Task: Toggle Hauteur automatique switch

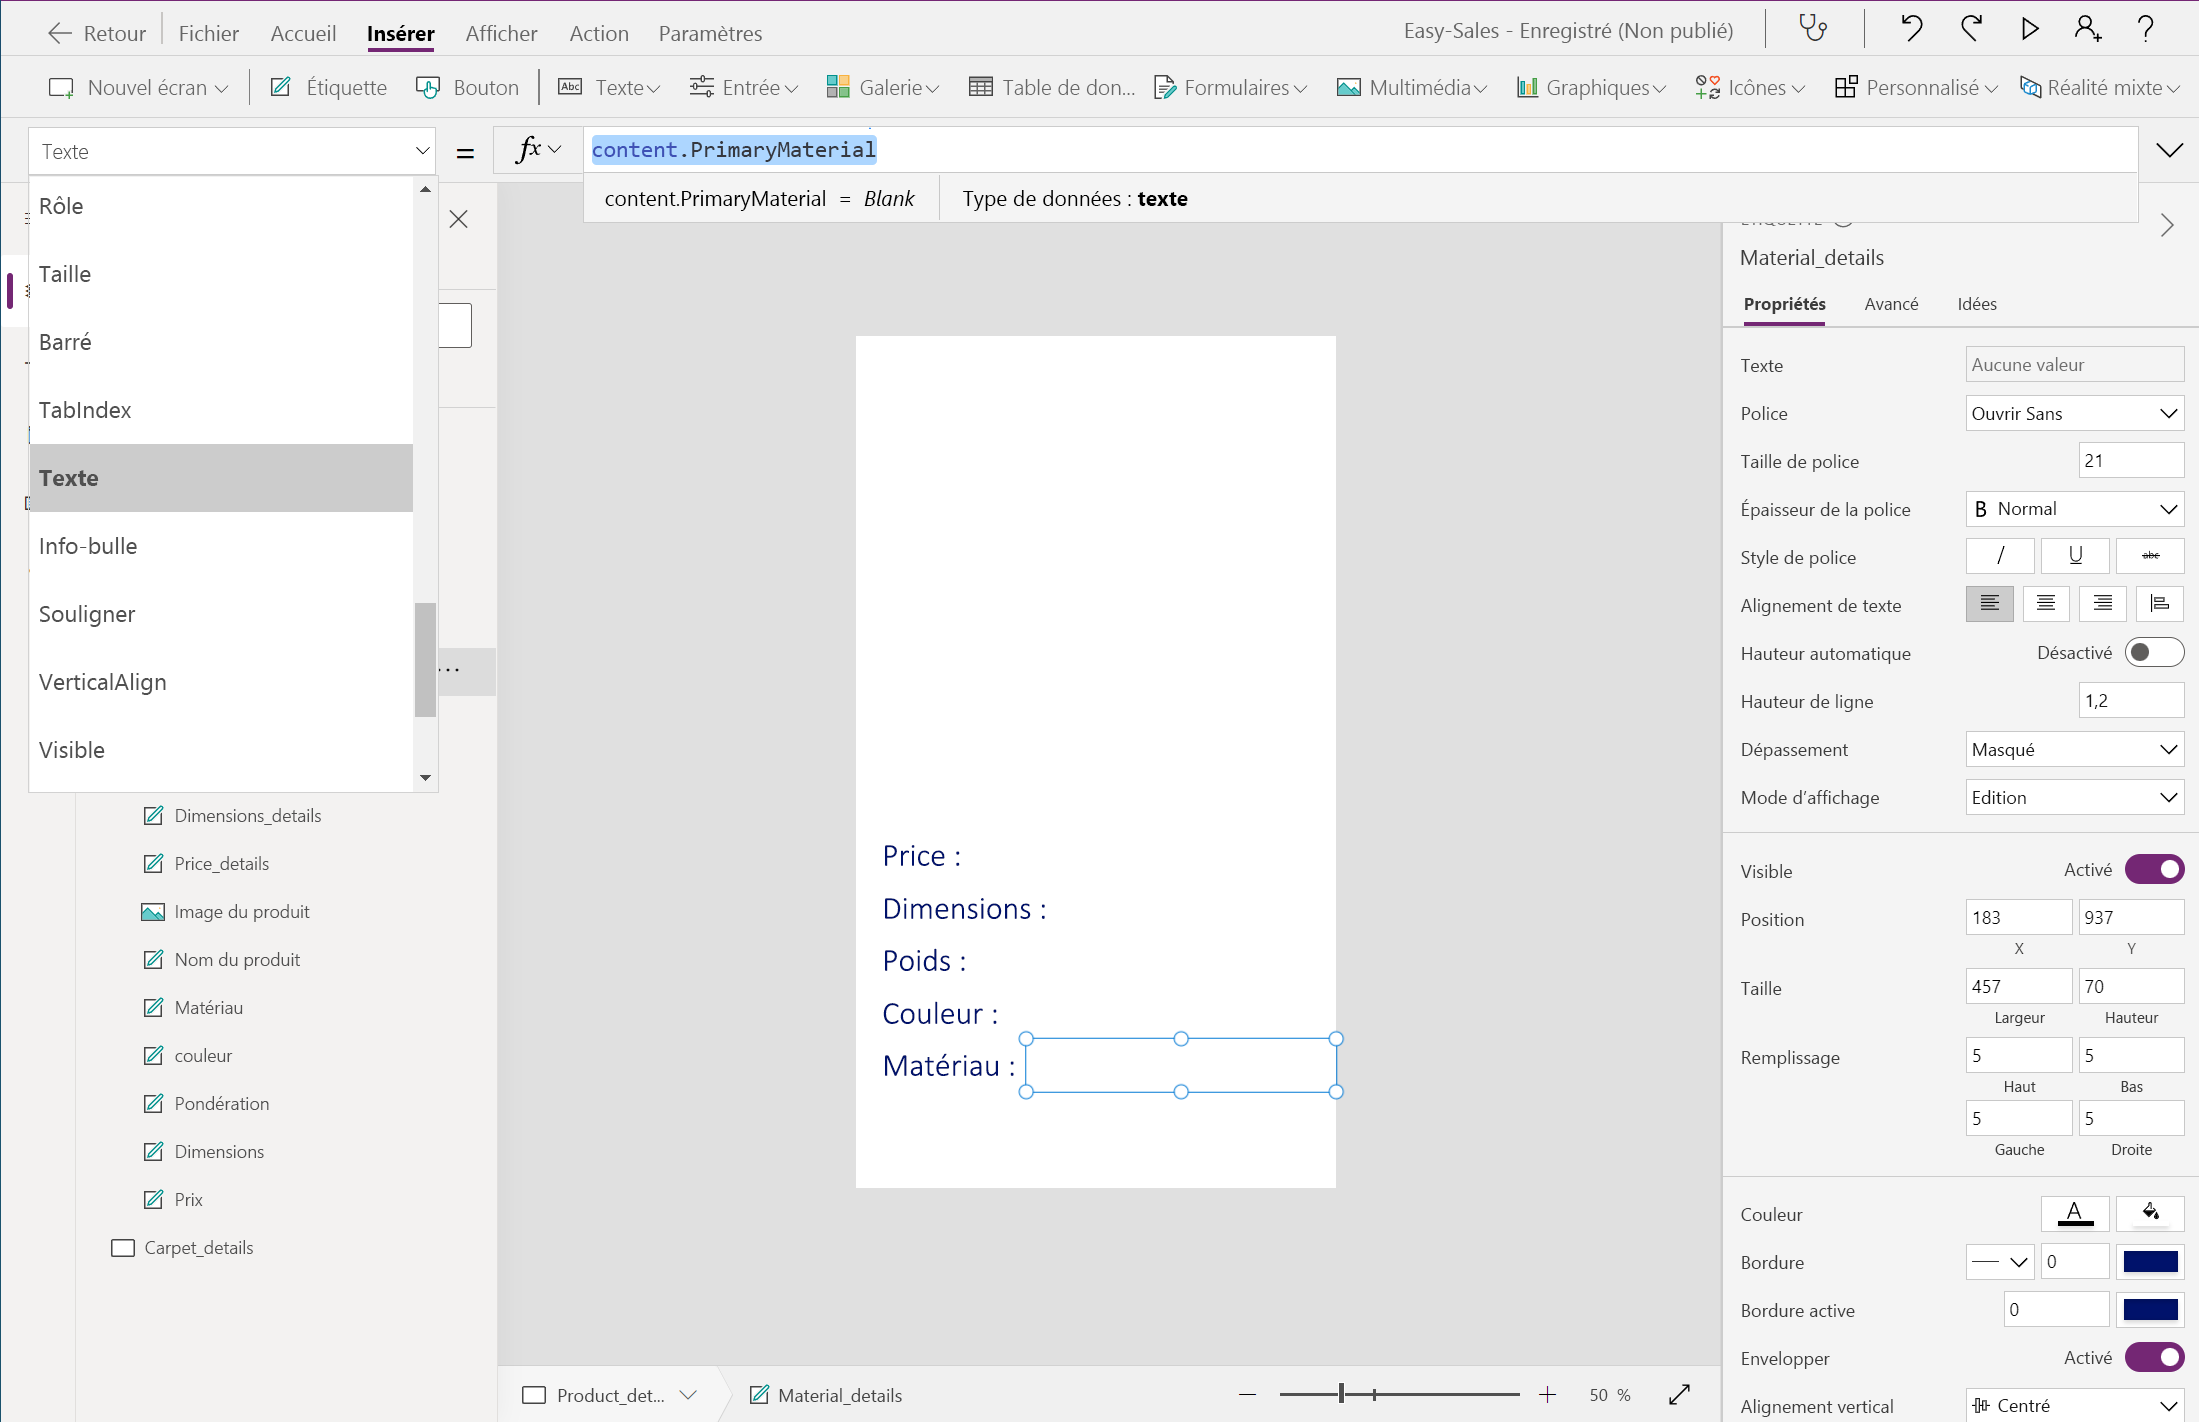Action: tap(2154, 653)
